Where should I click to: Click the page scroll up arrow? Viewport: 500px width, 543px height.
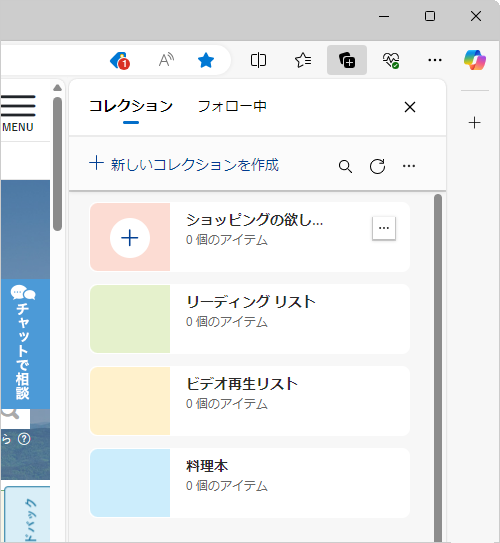[57, 88]
